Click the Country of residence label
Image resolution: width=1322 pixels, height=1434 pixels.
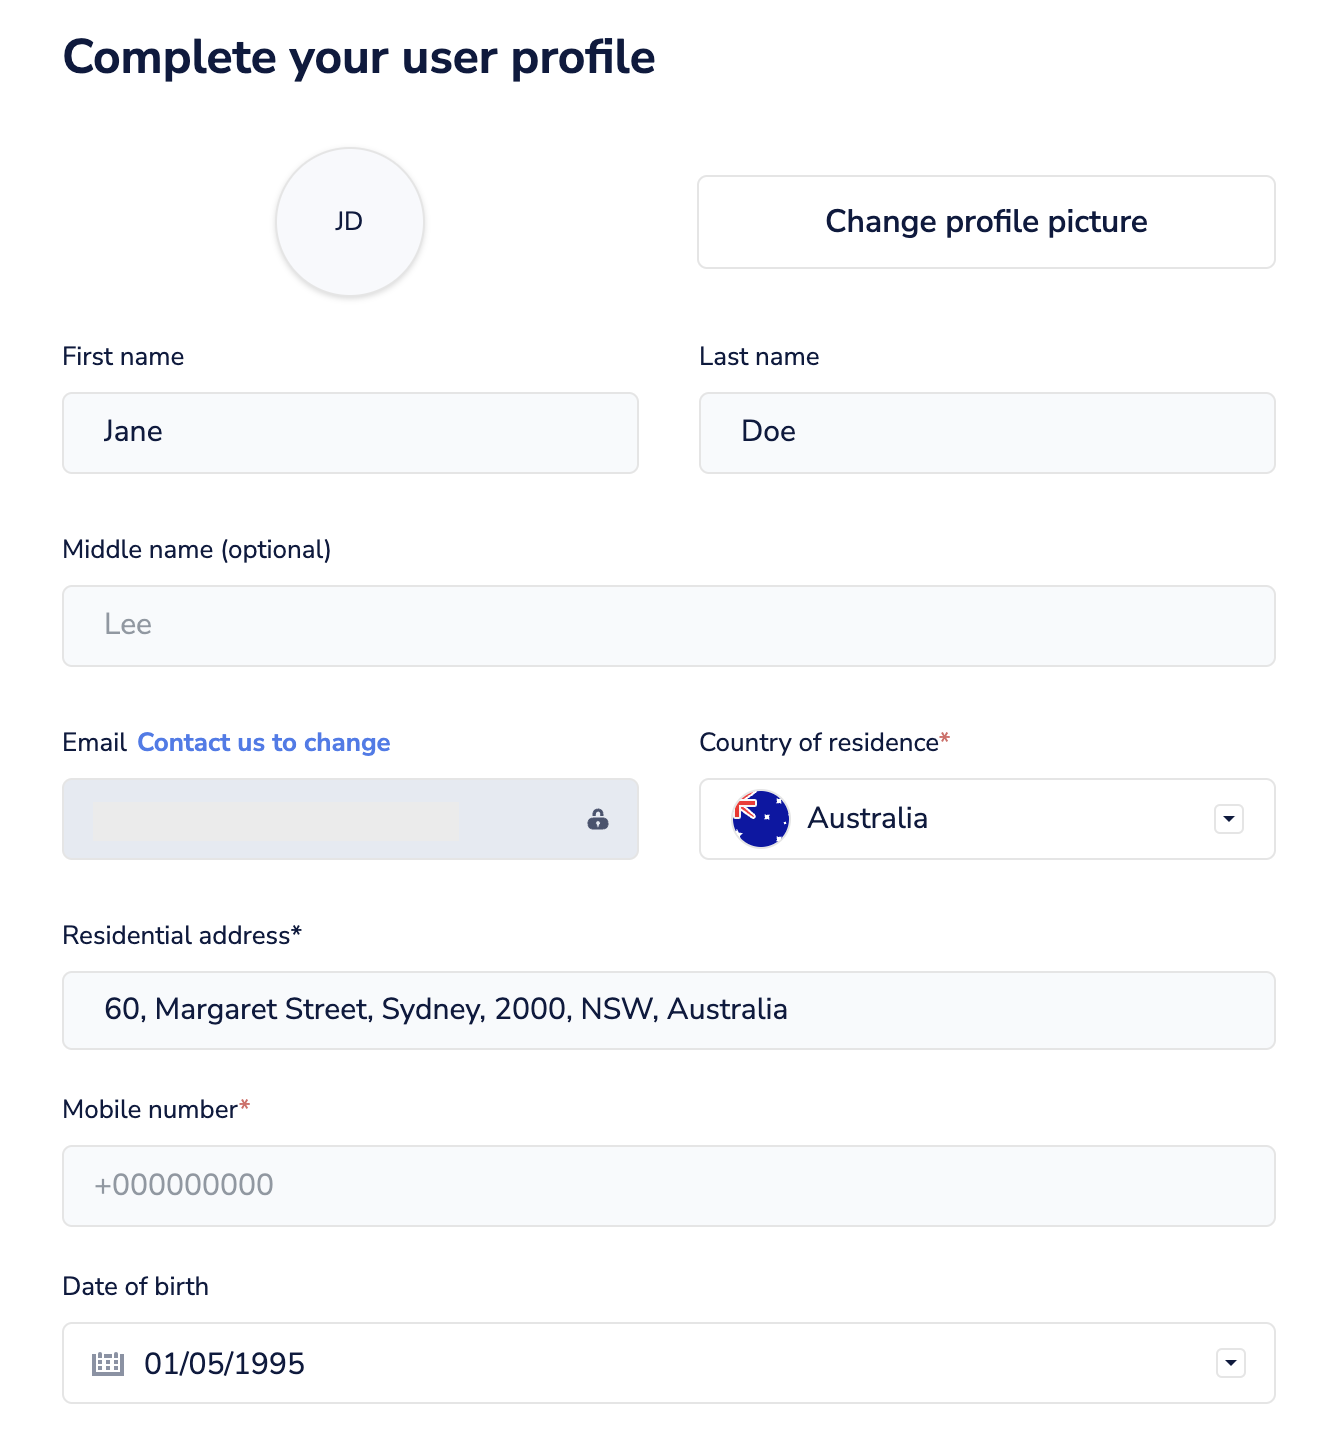point(819,742)
